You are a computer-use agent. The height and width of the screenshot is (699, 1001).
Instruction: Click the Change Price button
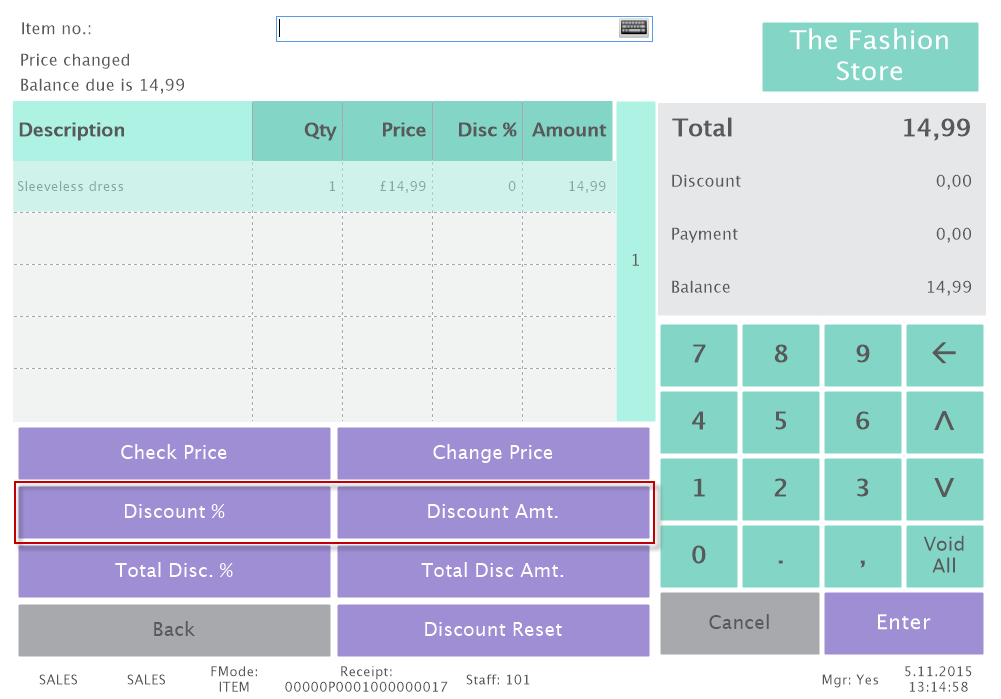493,453
